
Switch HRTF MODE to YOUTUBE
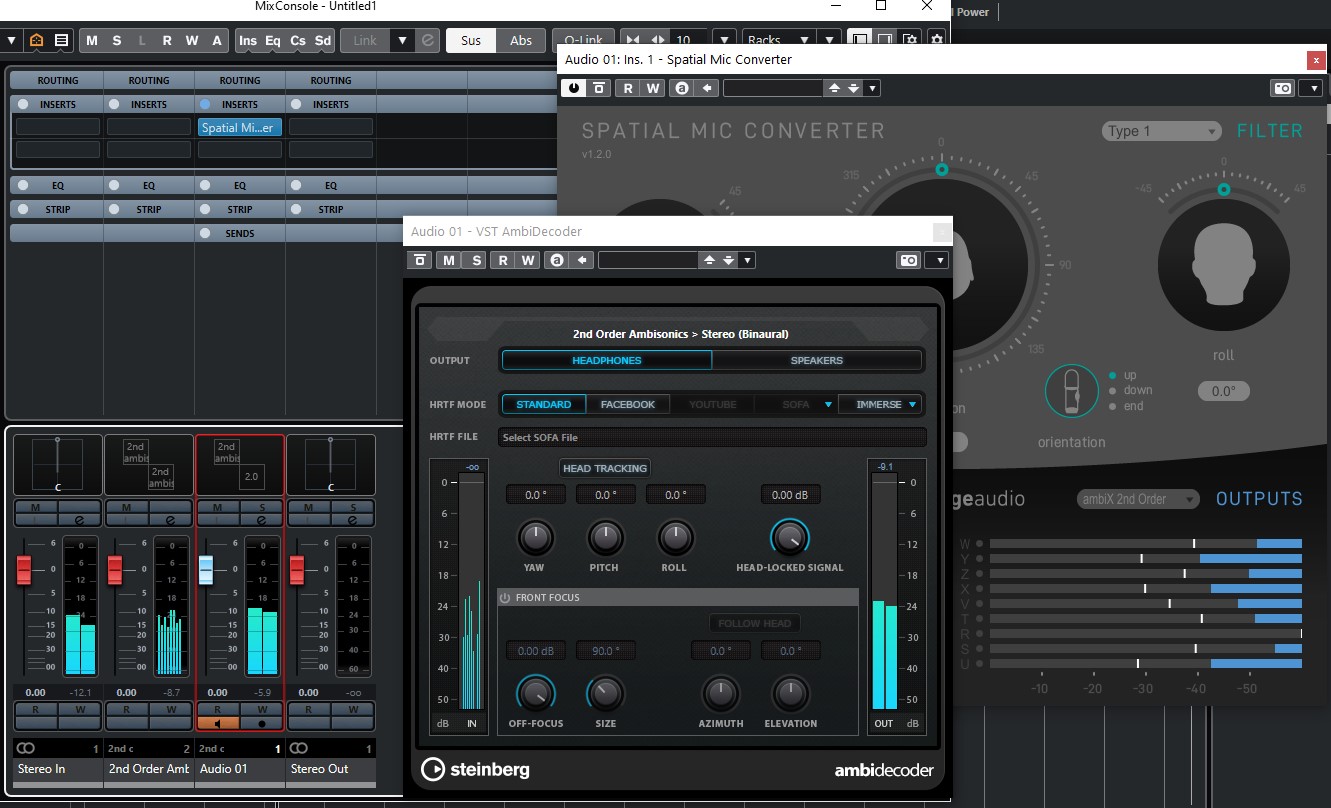(712, 404)
